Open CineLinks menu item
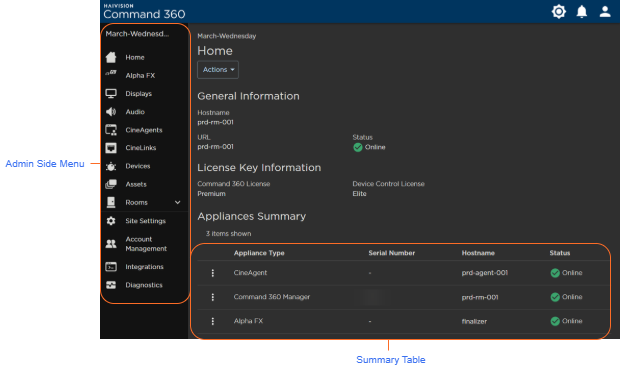The width and height of the screenshot is (620, 365). pyautogui.click(x=141, y=148)
